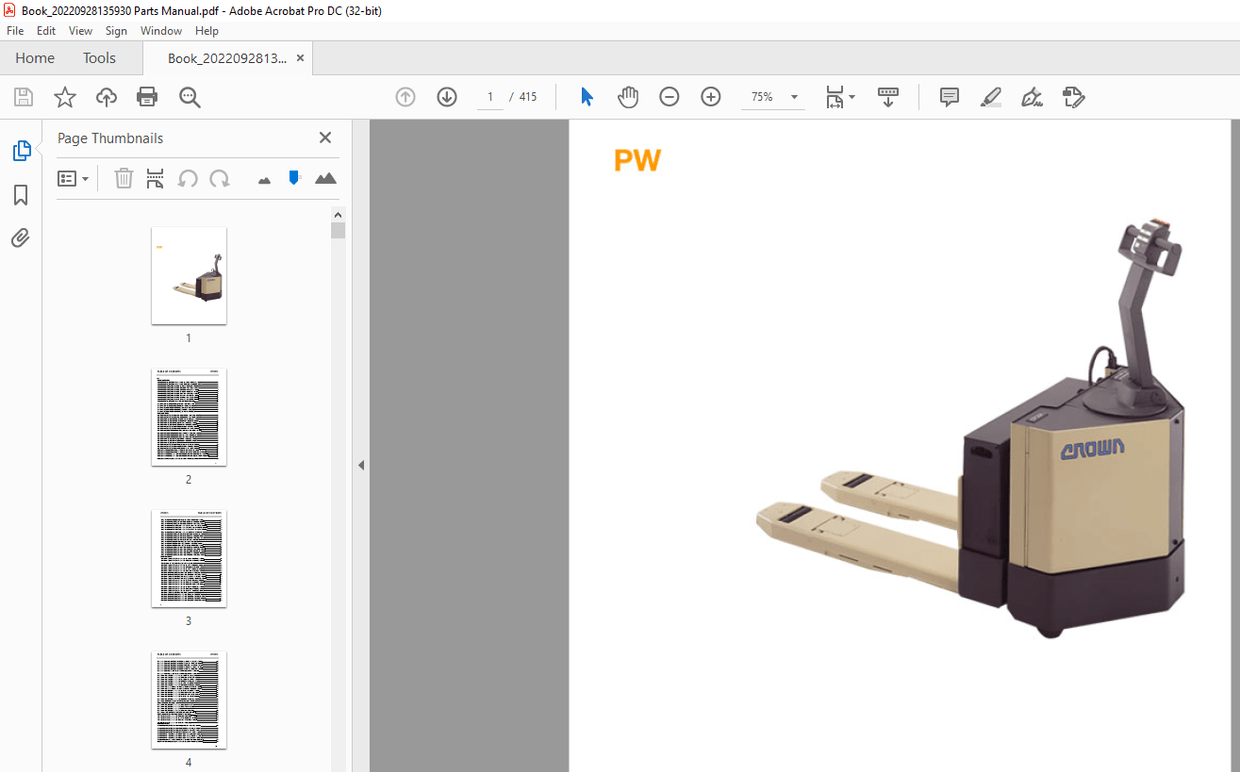Open the zoom percentage dropdown
The image size is (1240, 772).
[x=793, y=96]
